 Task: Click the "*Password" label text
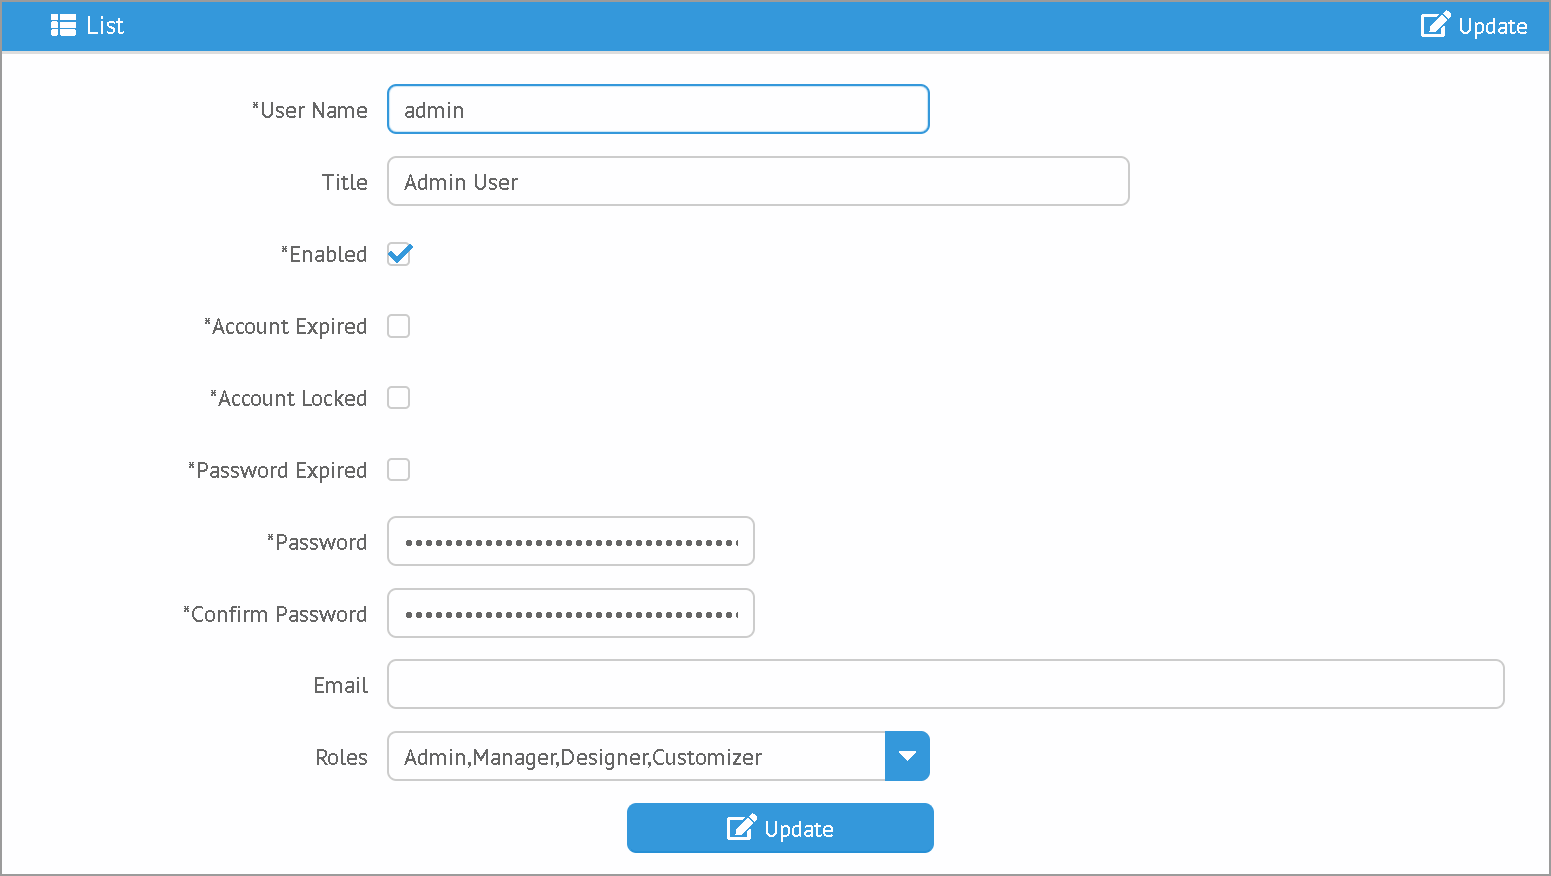pyautogui.click(x=317, y=542)
